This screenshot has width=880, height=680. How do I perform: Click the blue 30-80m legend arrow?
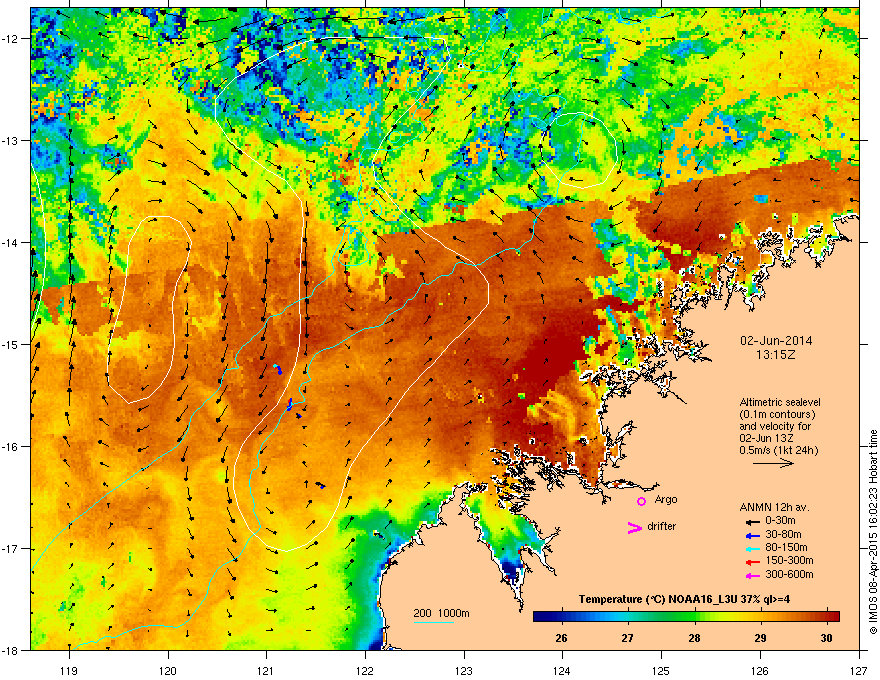(752, 535)
